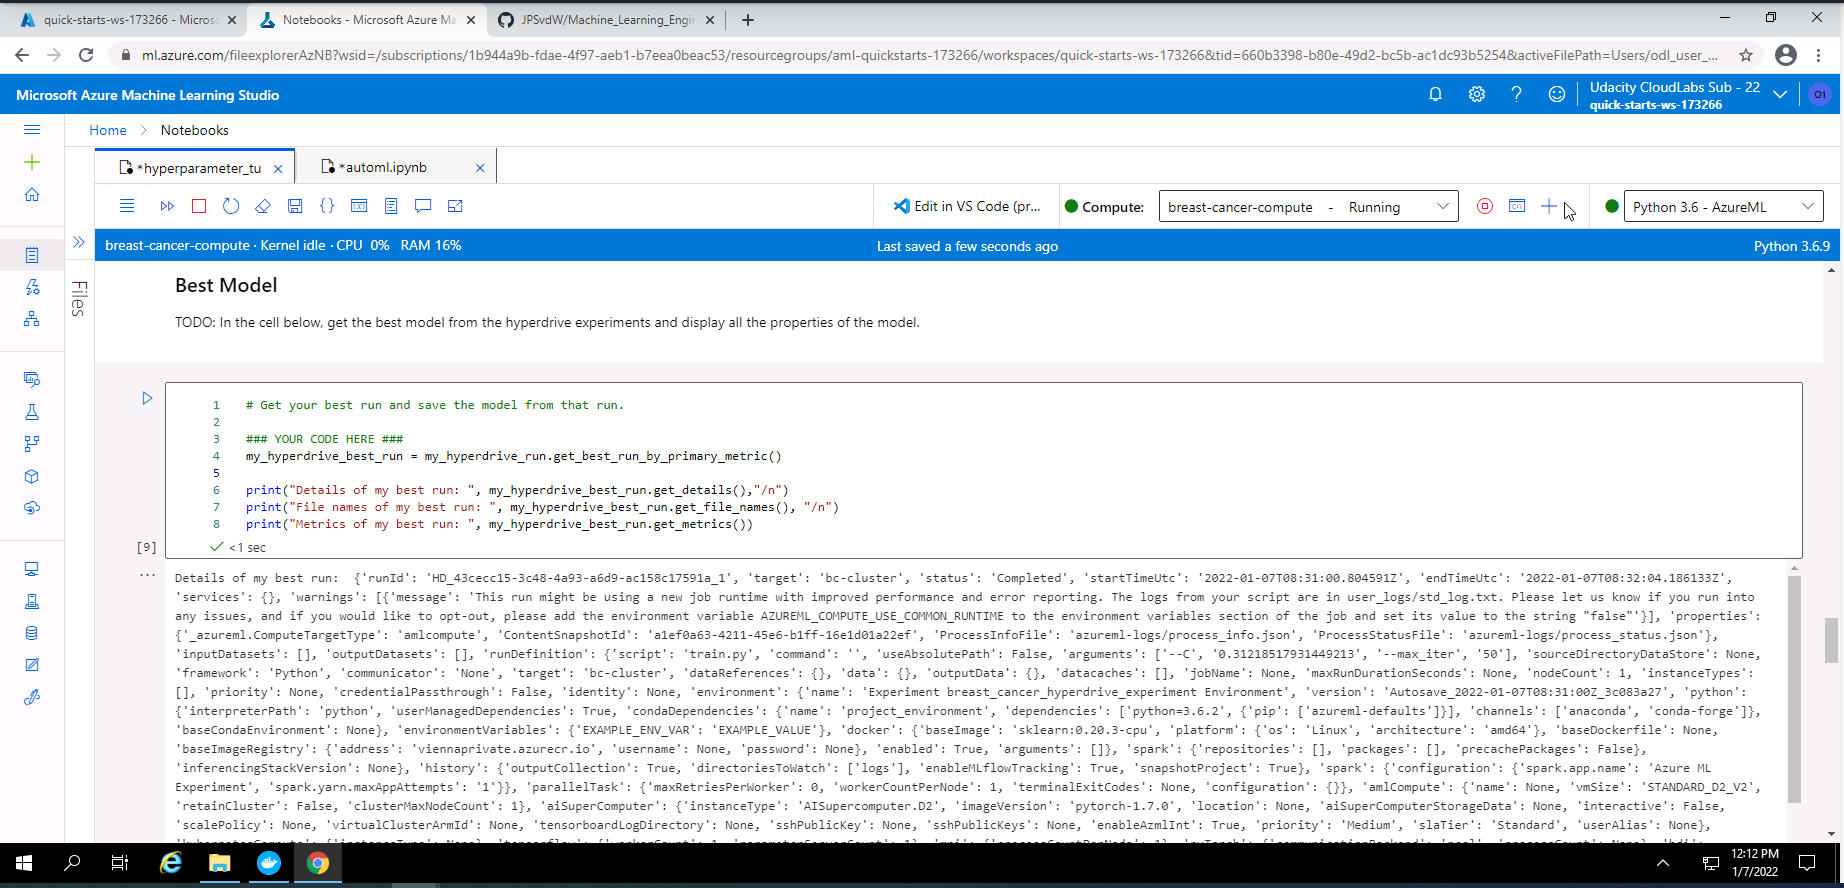
Task: Open File Explorer from the taskbar
Action: [220, 862]
